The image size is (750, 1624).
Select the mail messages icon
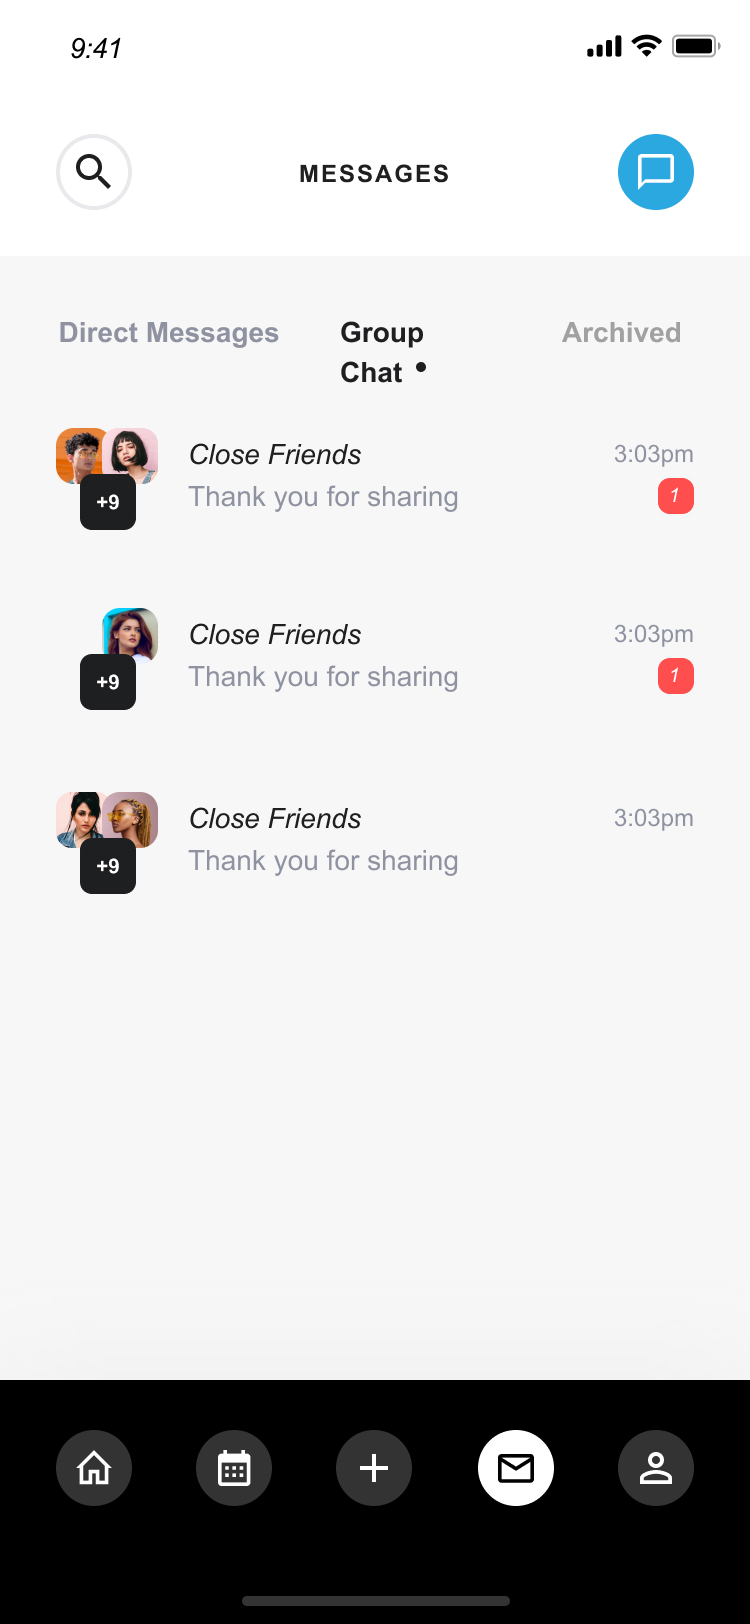[x=515, y=1468]
